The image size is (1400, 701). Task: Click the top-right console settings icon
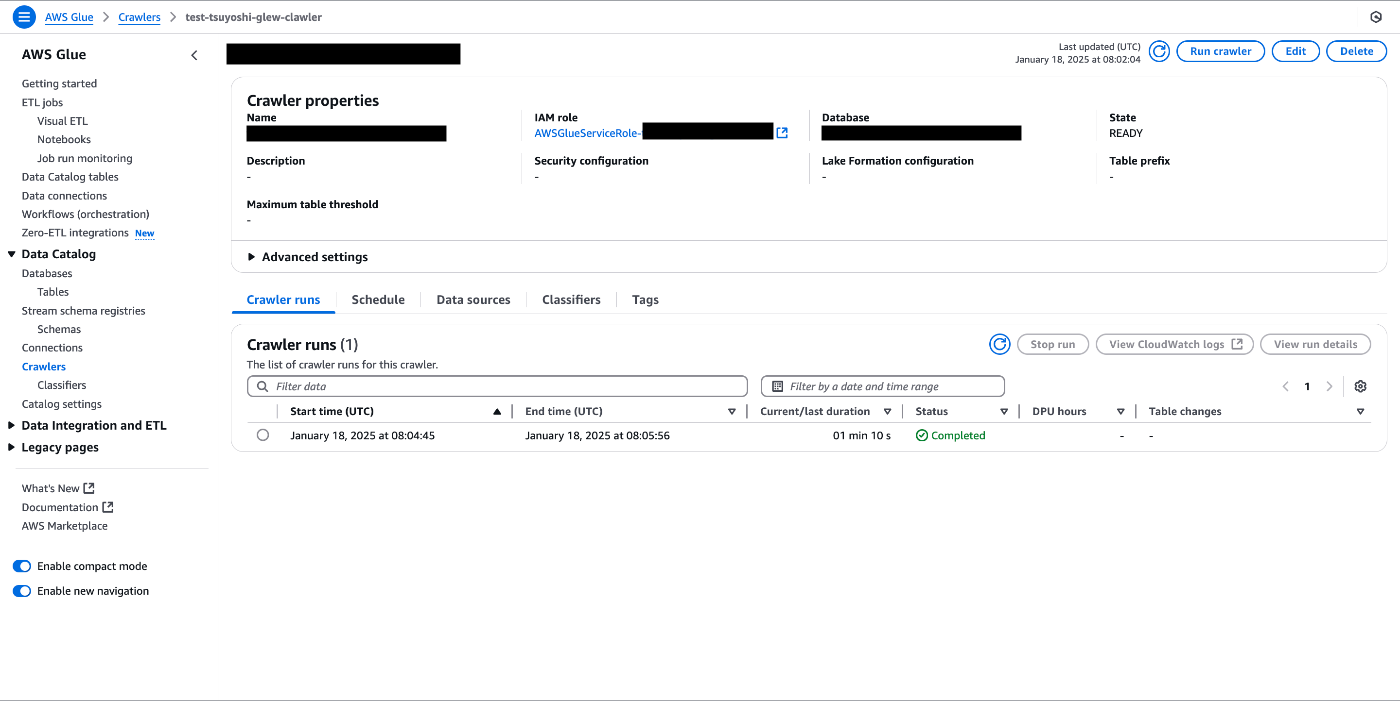pyautogui.click(x=1376, y=17)
